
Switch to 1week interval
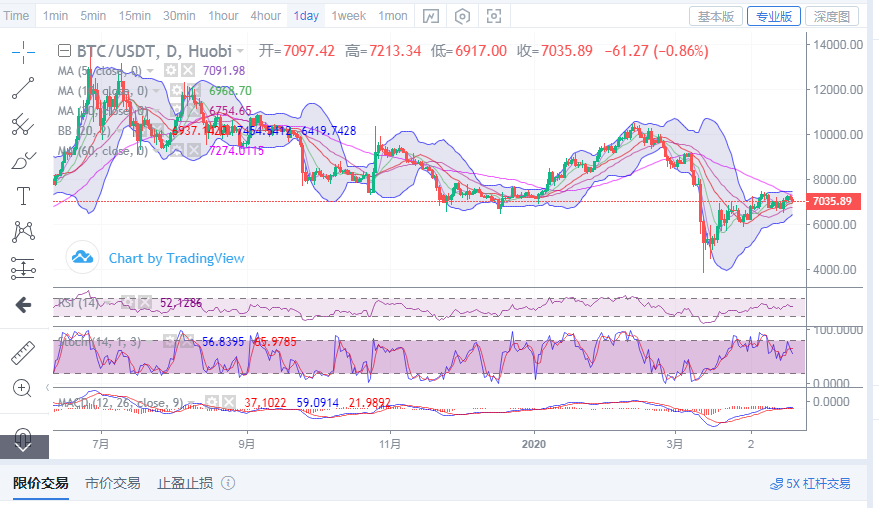tap(349, 16)
